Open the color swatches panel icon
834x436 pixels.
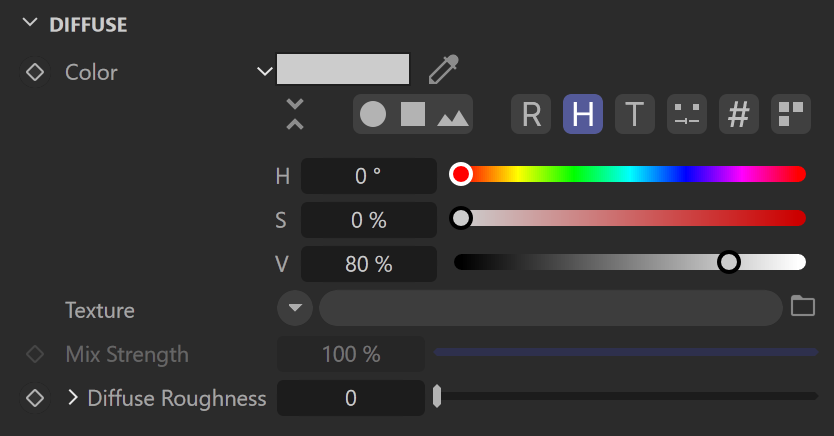pyautogui.click(x=791, y=114)
